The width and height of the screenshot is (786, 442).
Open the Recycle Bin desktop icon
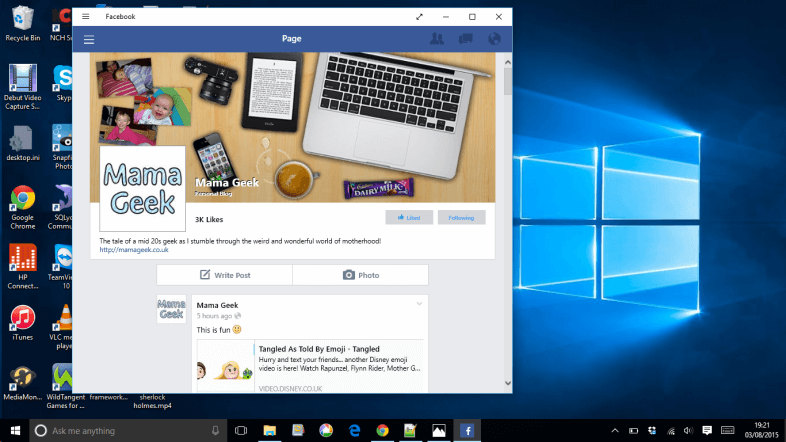click(23, 23)
